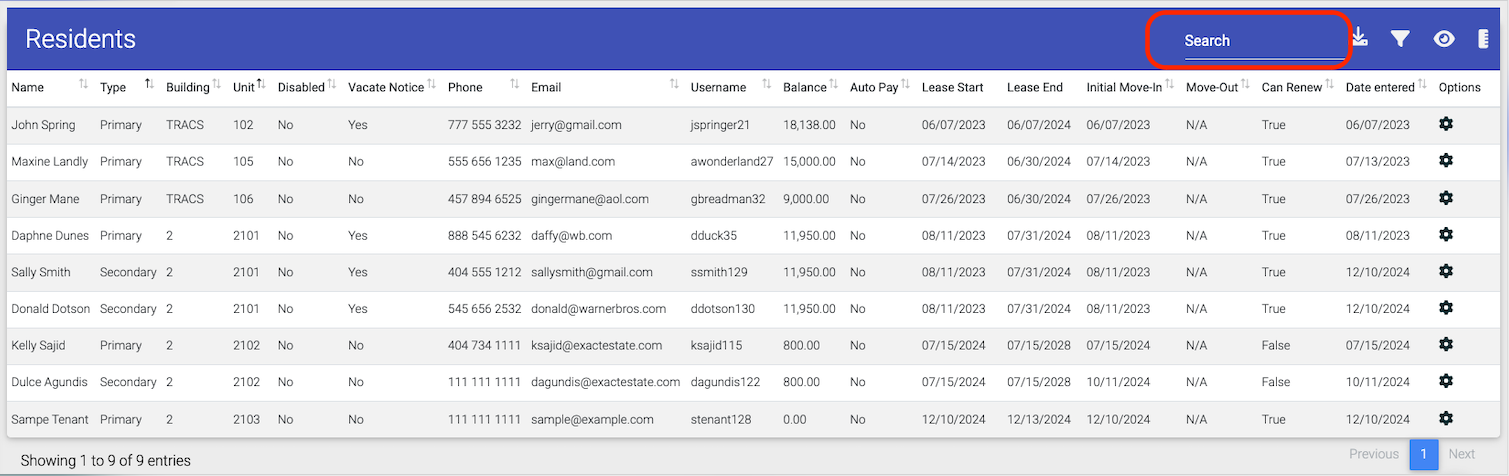Open the filter funnel icon
The width and height of the screenshot is (1509, 476).
coord(1400,39)
